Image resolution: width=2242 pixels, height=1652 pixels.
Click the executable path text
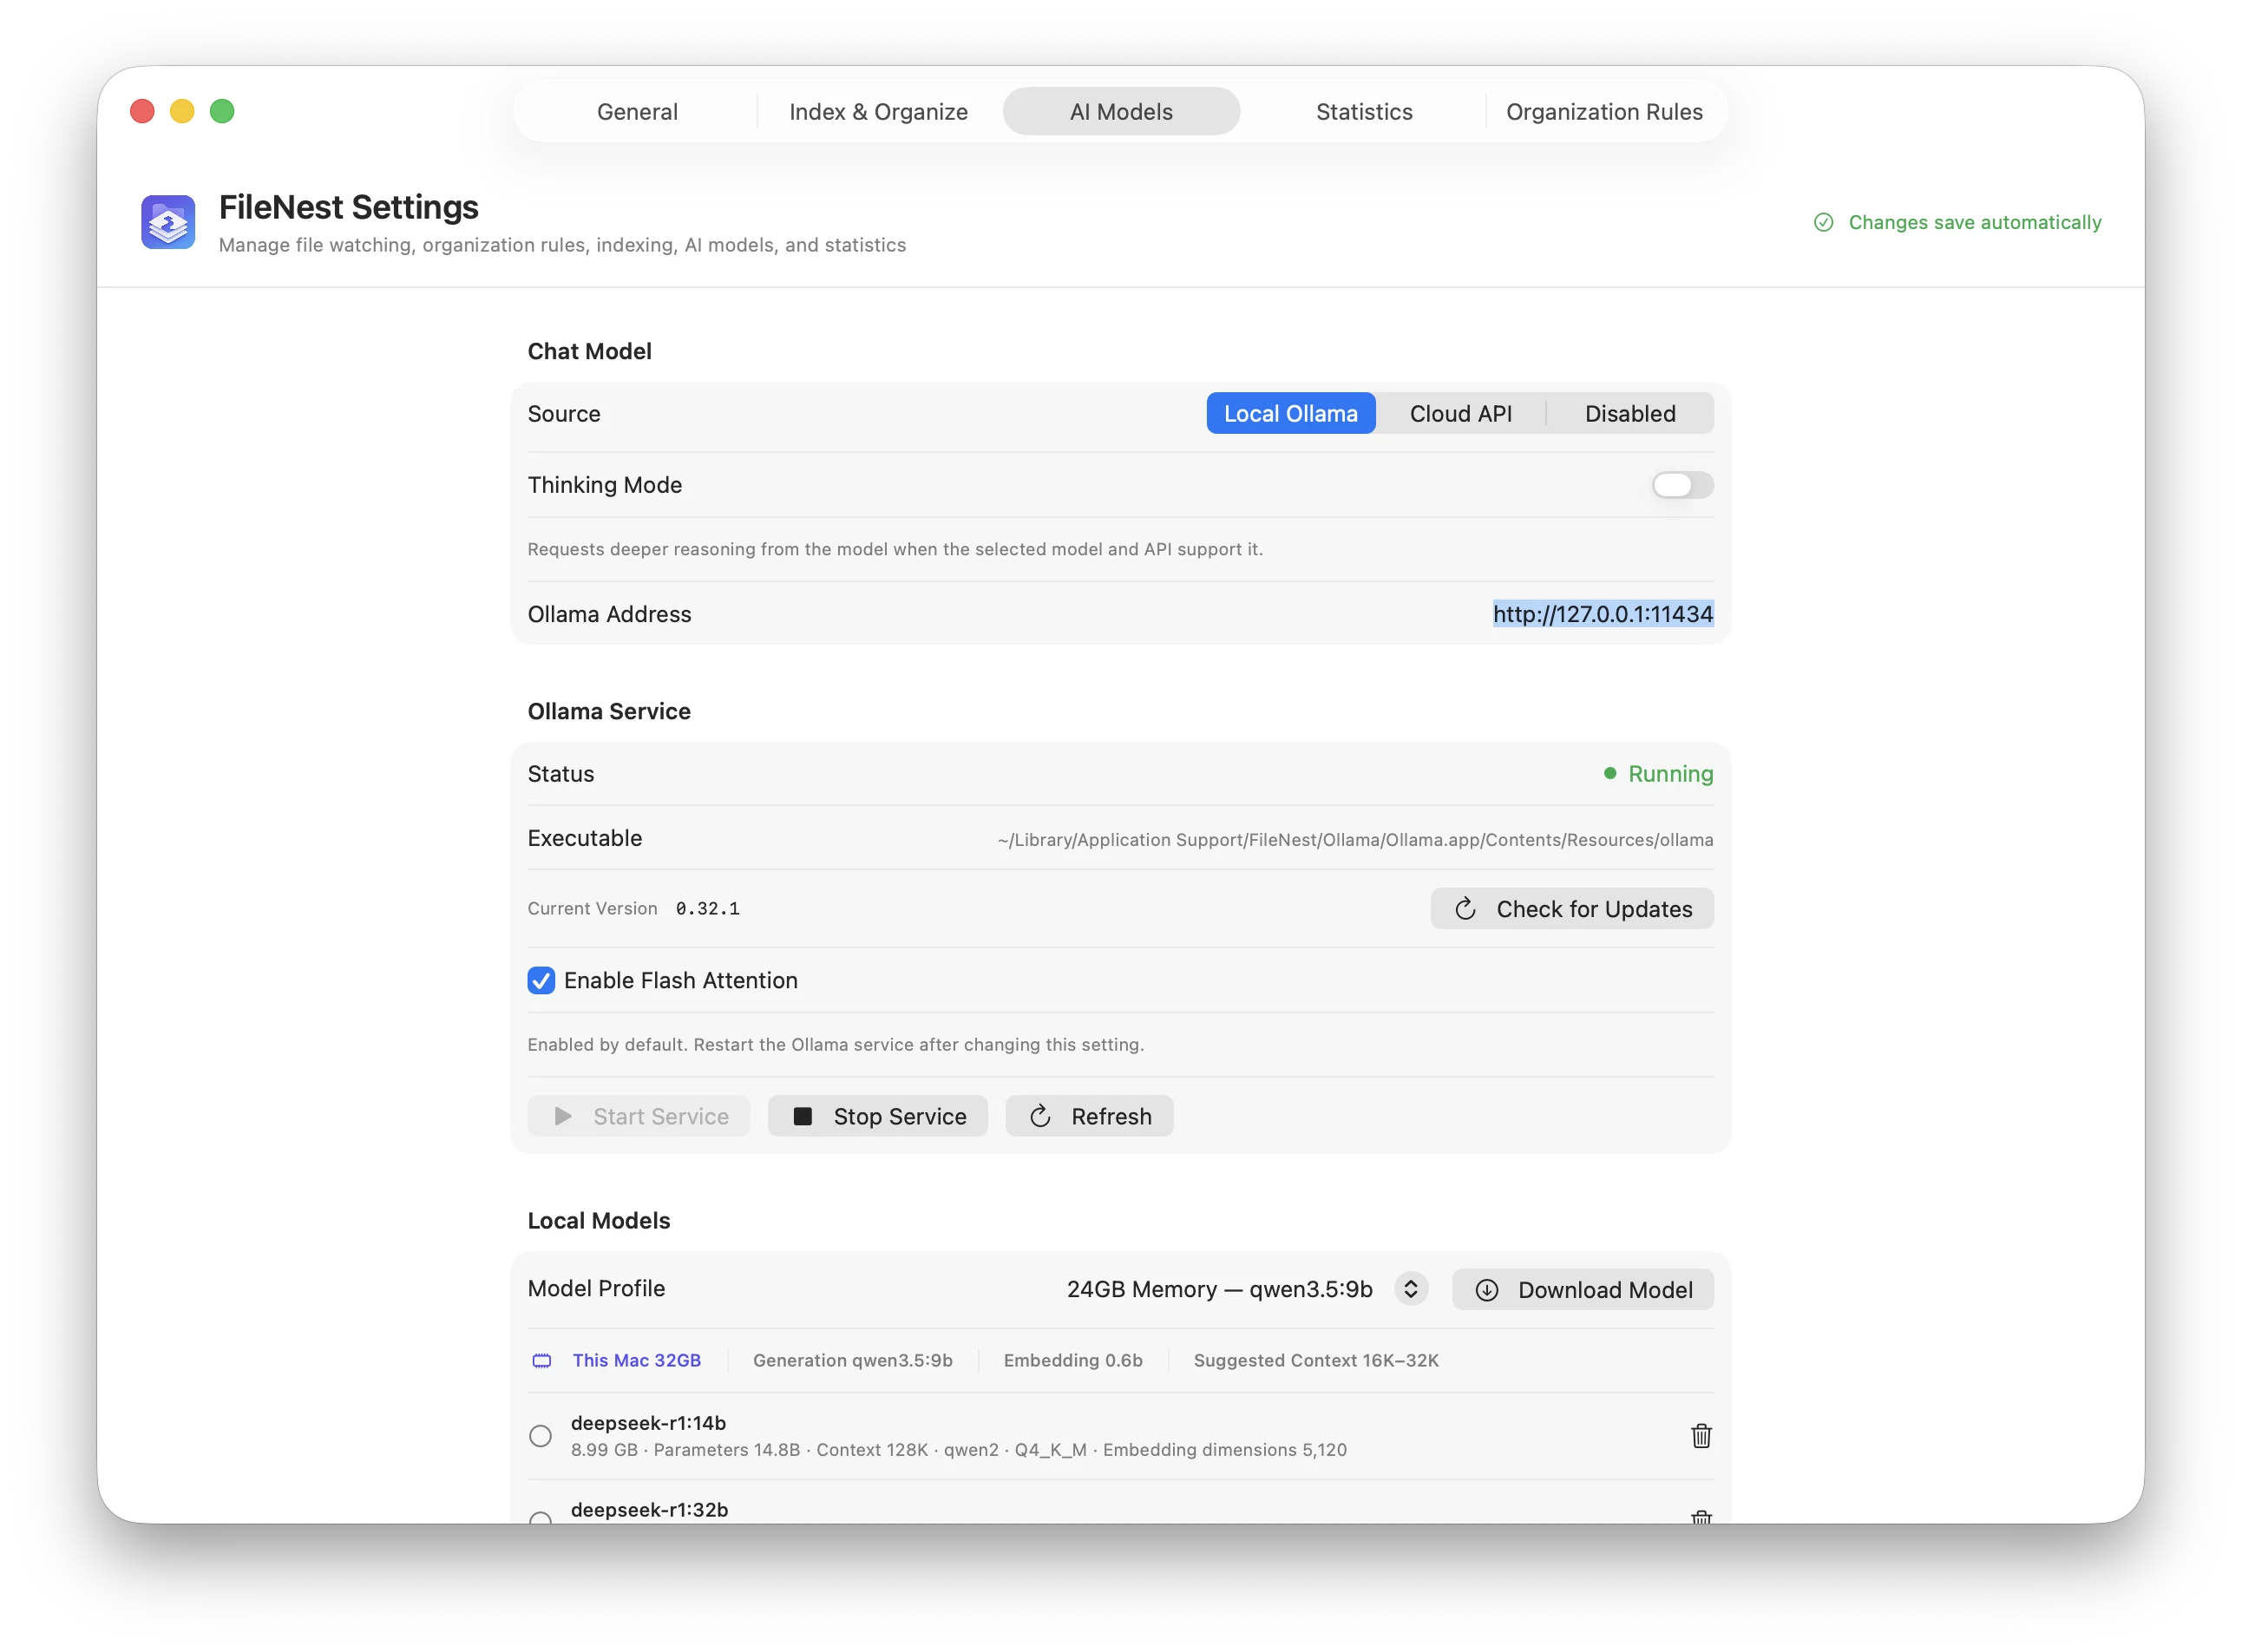tap(1354, 839)
